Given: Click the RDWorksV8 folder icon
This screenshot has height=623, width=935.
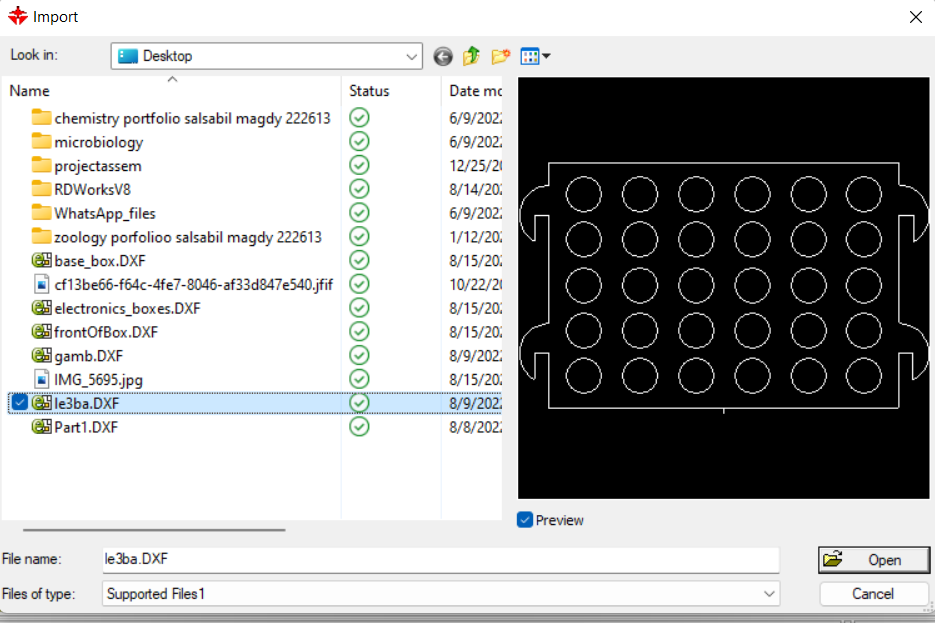Looking at the screenshot, I should [41, 189].
